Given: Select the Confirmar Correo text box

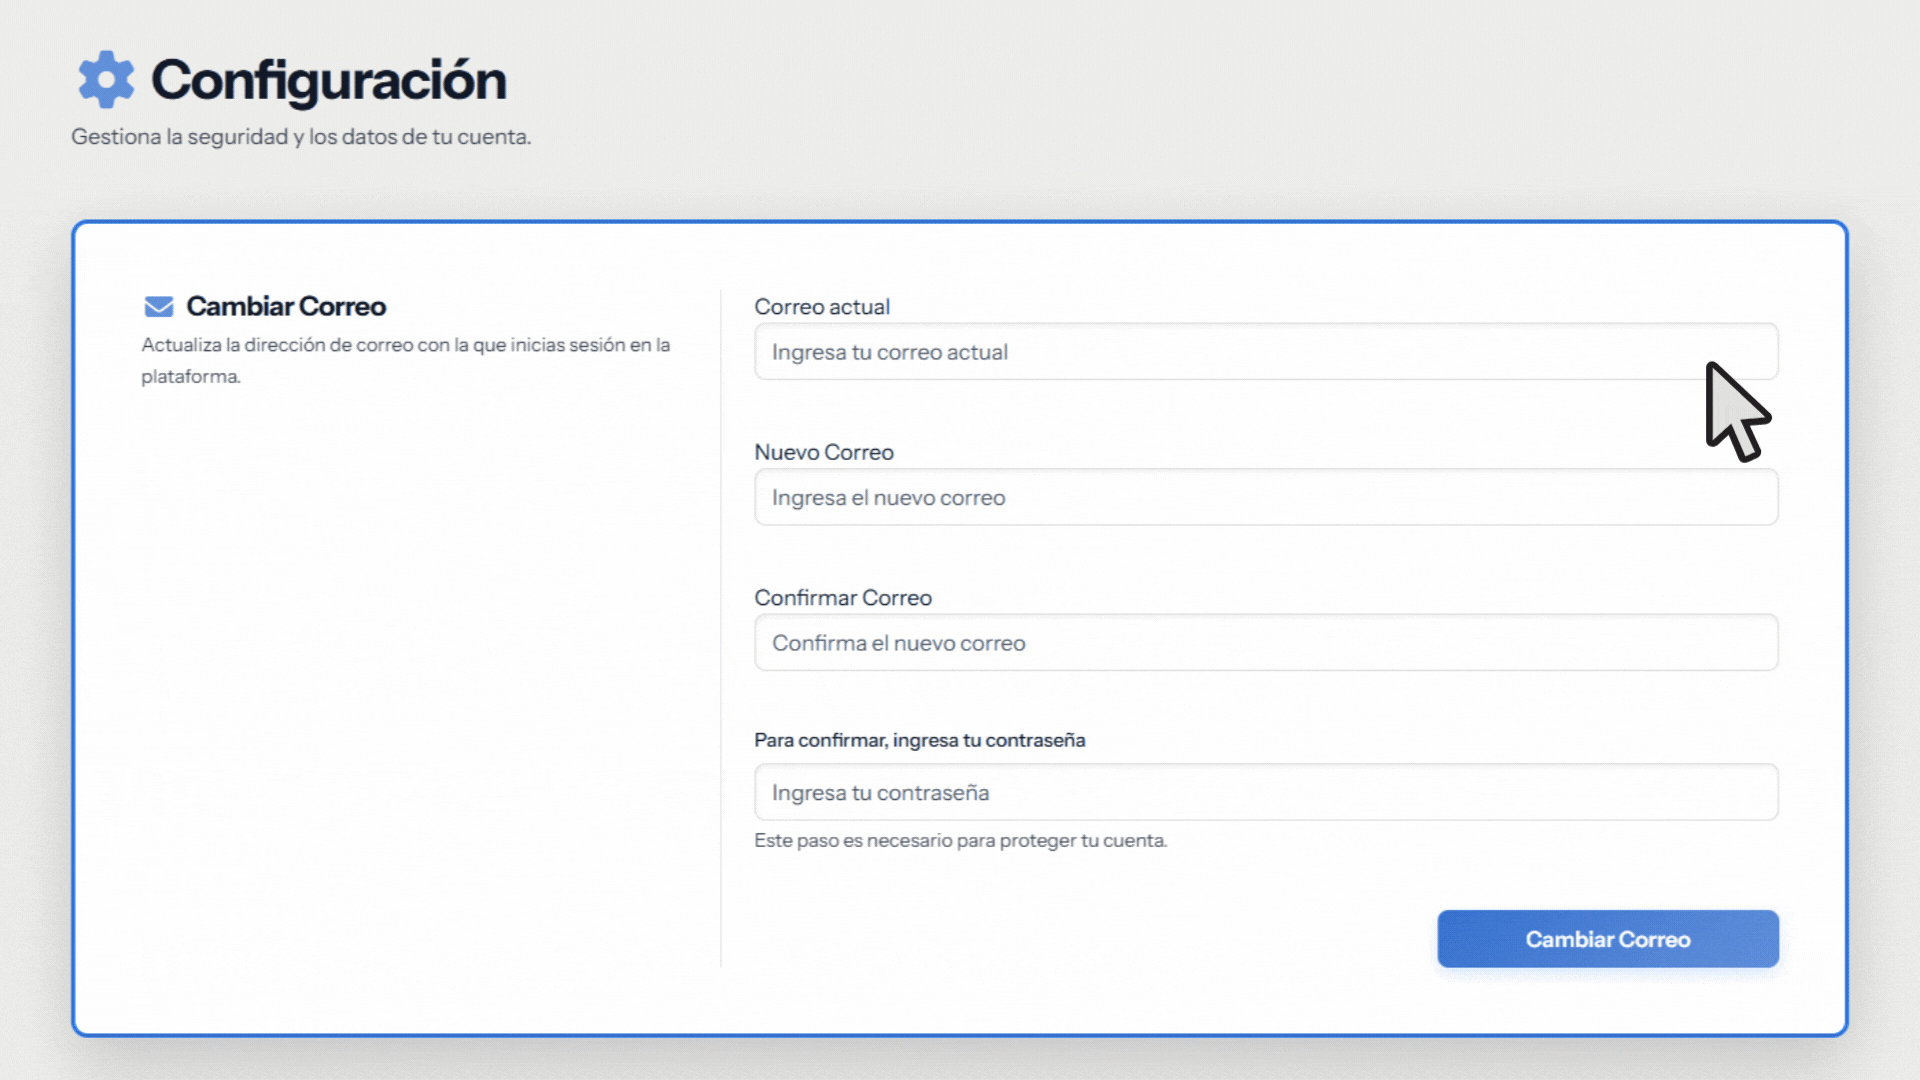Looking at the screenshot, I should coord(1265,643).
